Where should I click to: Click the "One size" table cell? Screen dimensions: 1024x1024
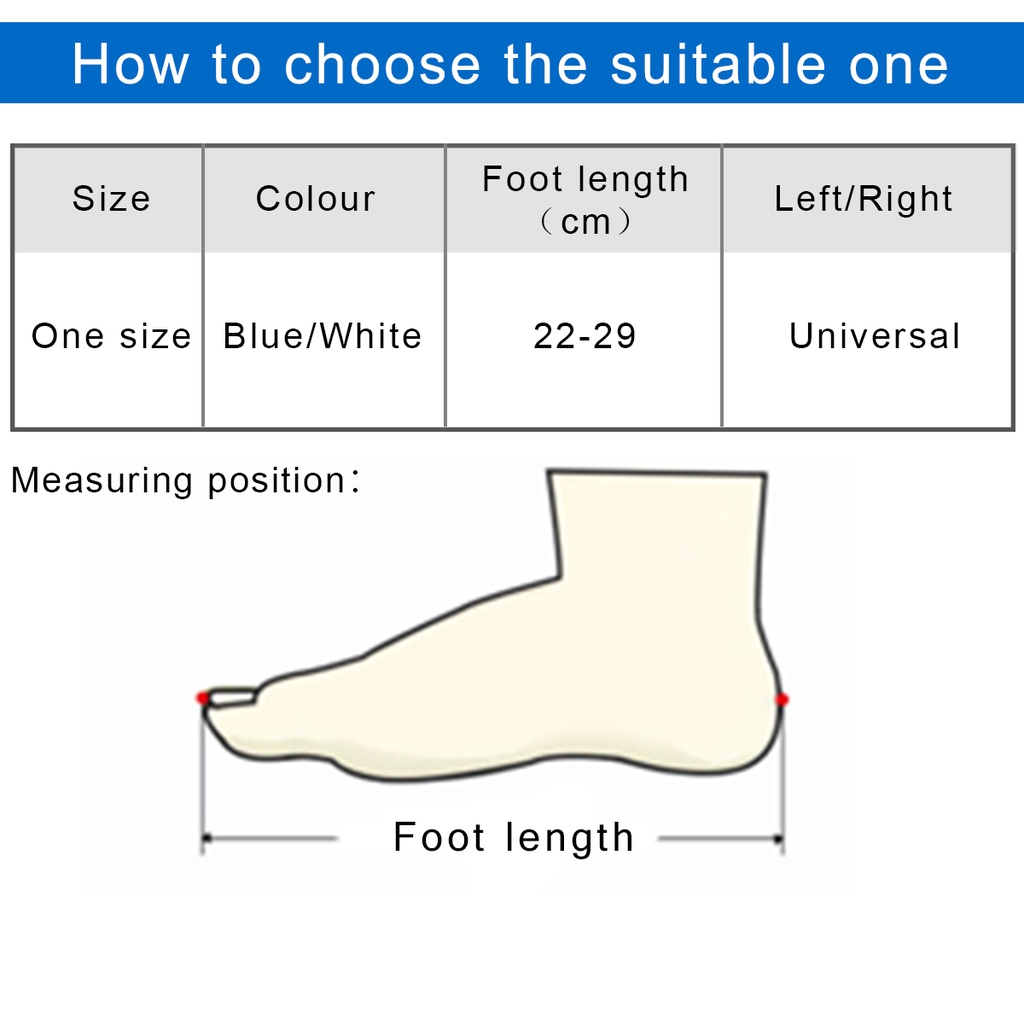[111, 336]
